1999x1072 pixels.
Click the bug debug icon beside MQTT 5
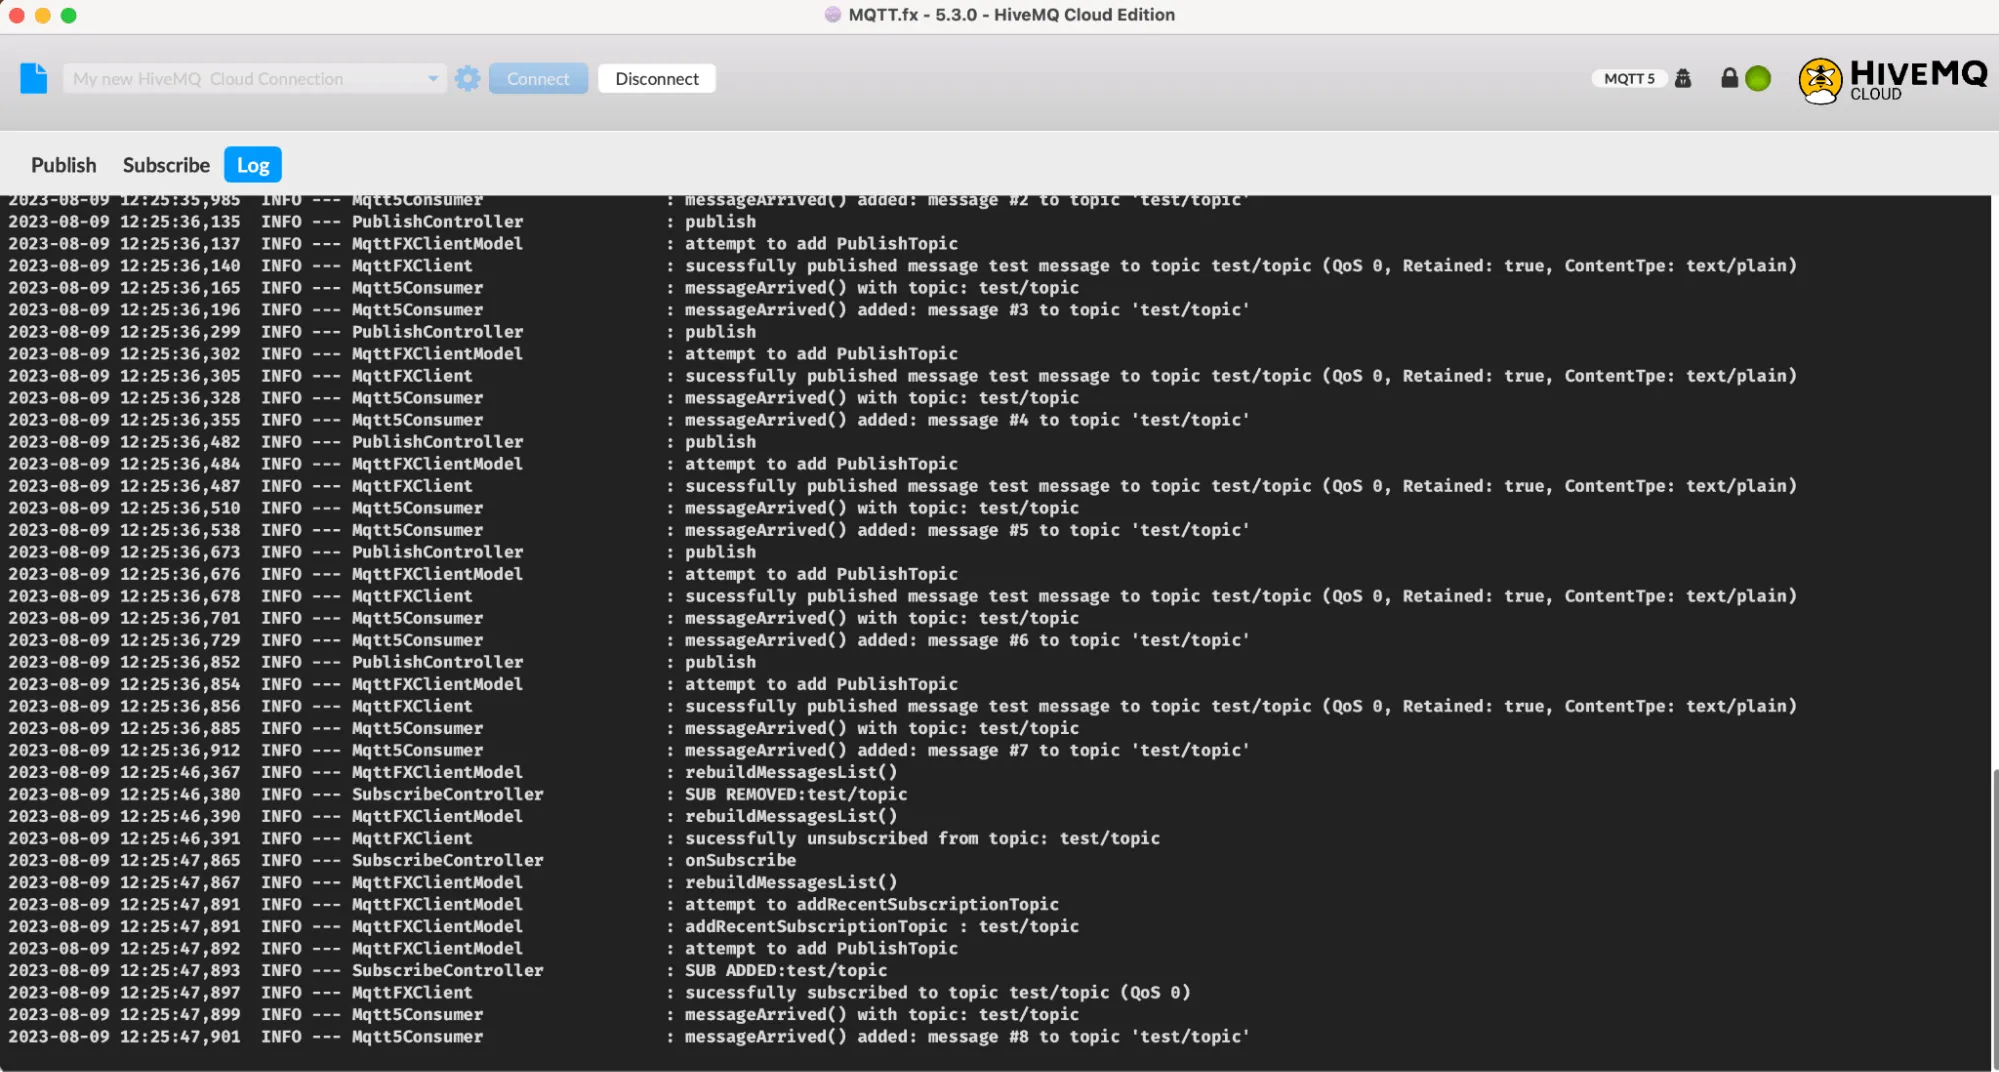(1683, 78)
